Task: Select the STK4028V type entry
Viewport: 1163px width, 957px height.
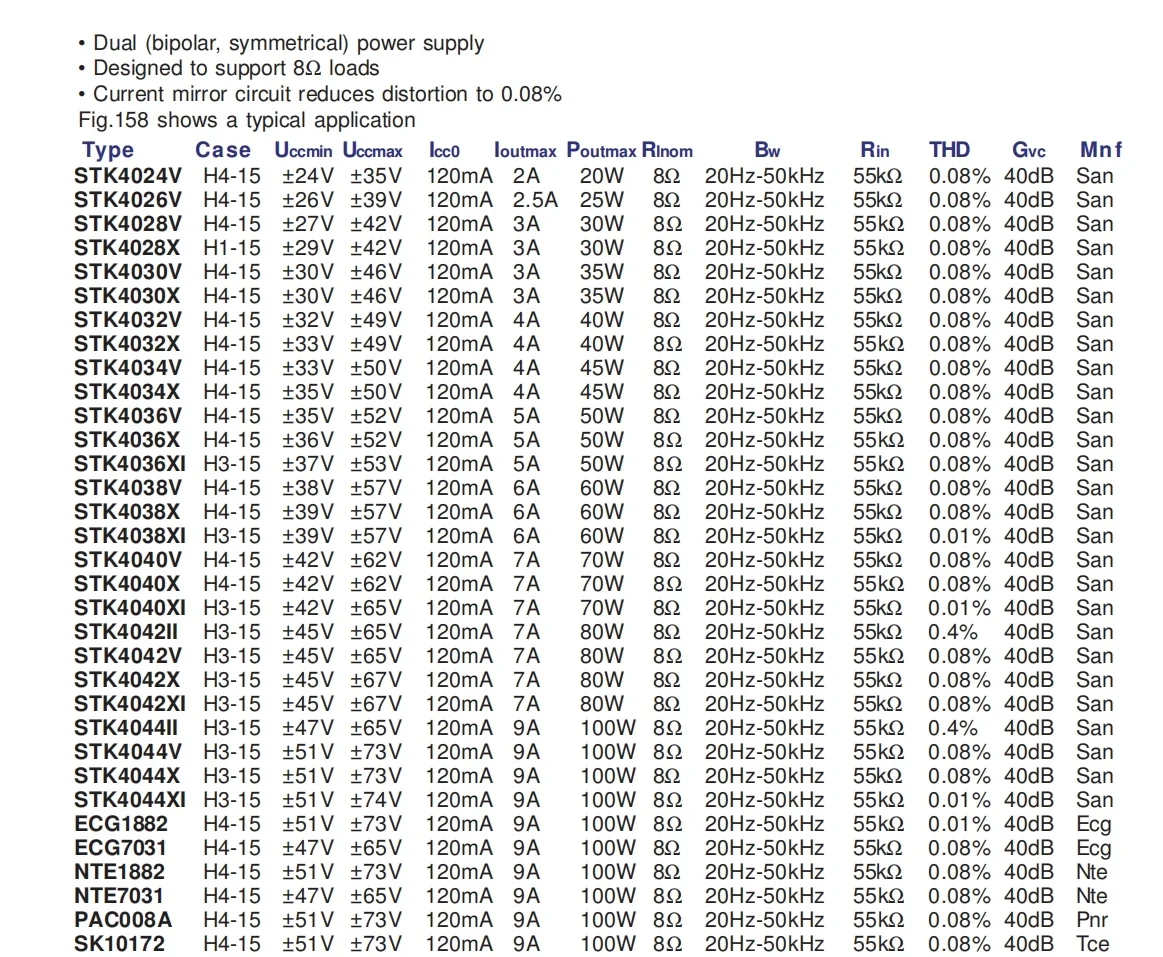Action: point(128,224)
